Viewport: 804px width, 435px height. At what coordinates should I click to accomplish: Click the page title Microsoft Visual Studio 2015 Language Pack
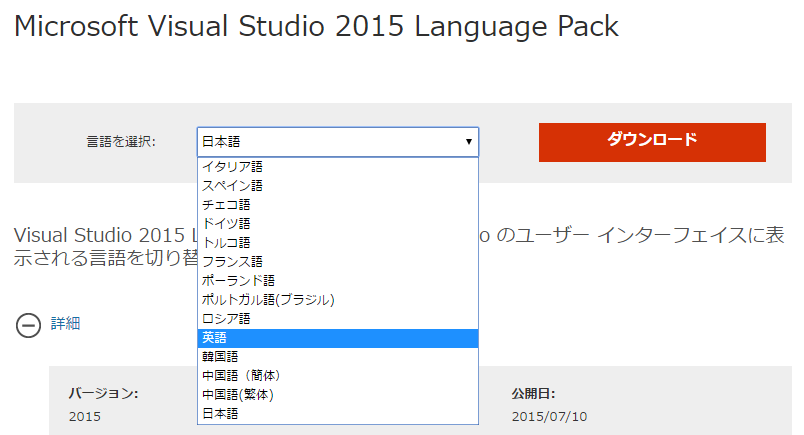pyautogui.click(x=316, y=26)
